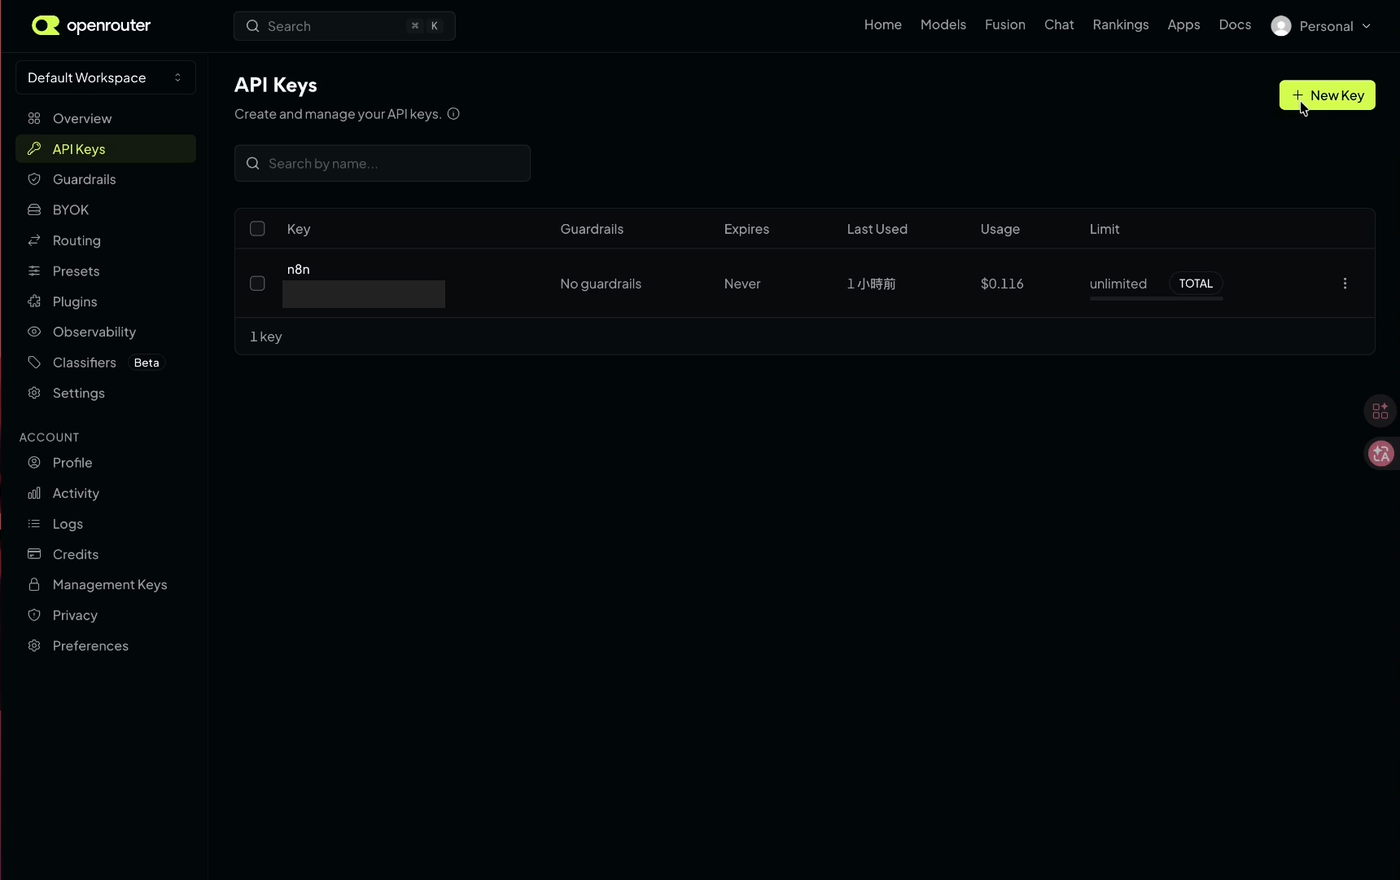Click the API Keys key icon
This screenshot has height=880, width=1400.
[34, 149]
